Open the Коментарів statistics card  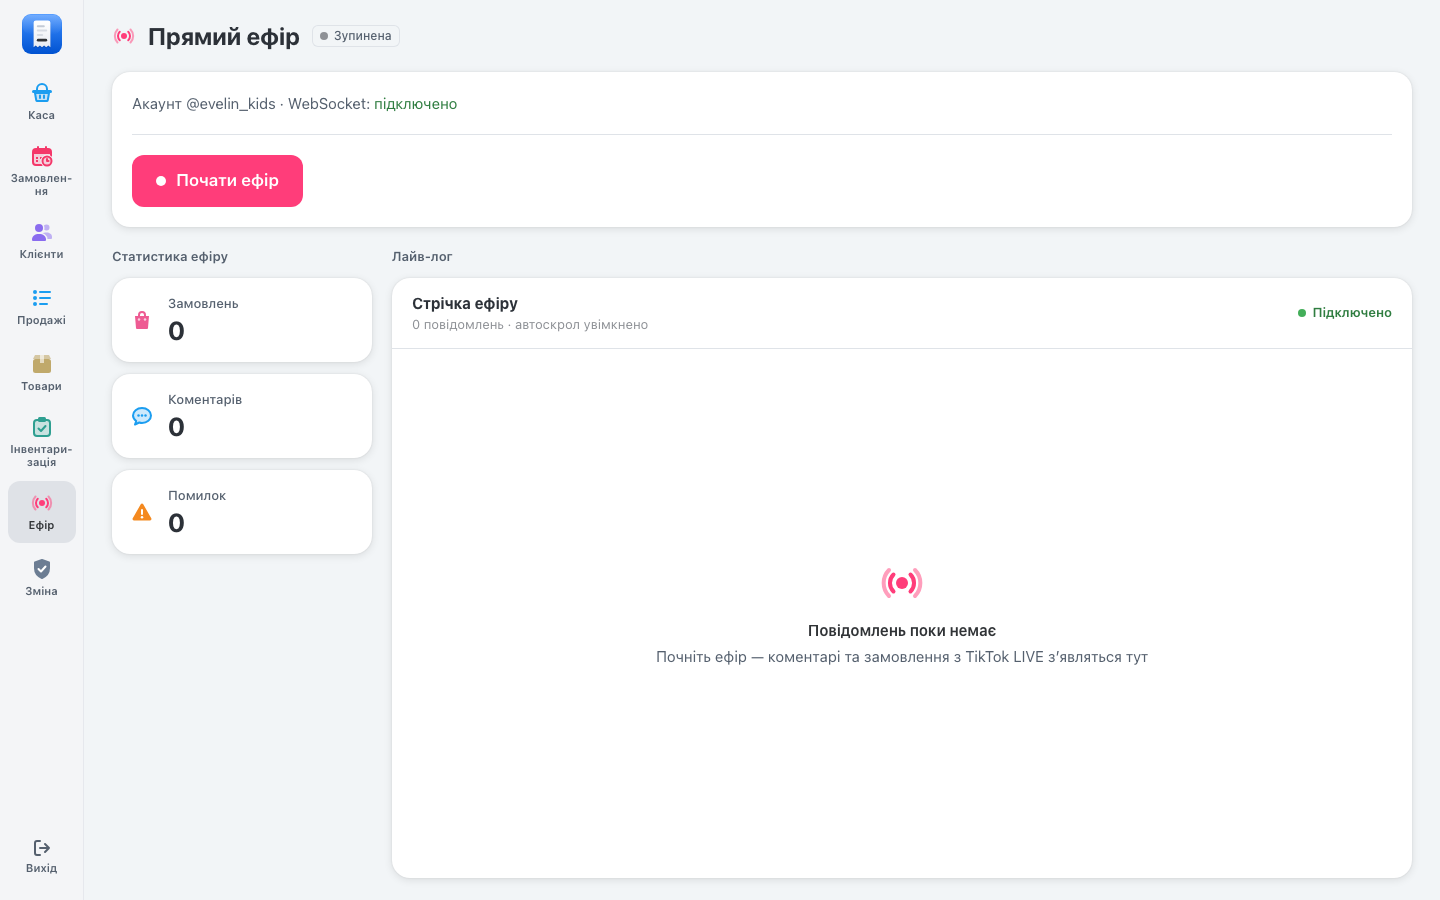coord(242,416)
